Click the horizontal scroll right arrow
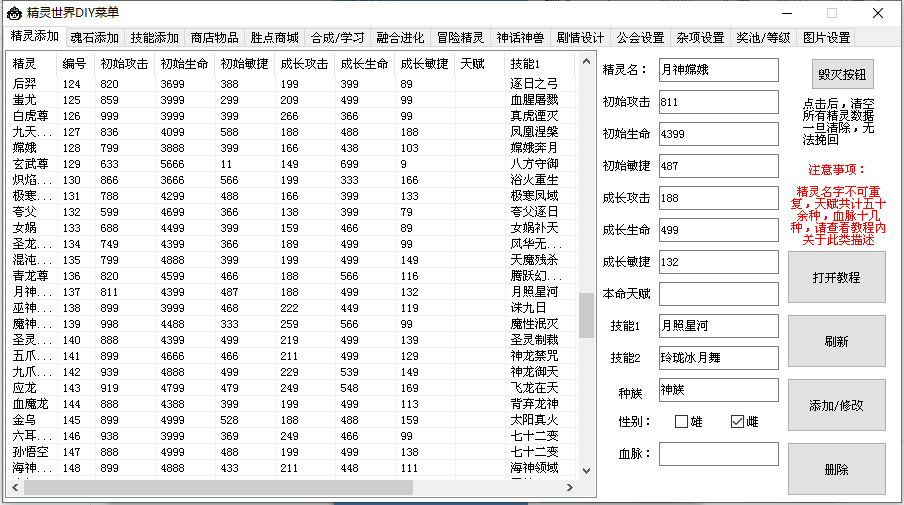904x505 pixels. pos(570,488)
